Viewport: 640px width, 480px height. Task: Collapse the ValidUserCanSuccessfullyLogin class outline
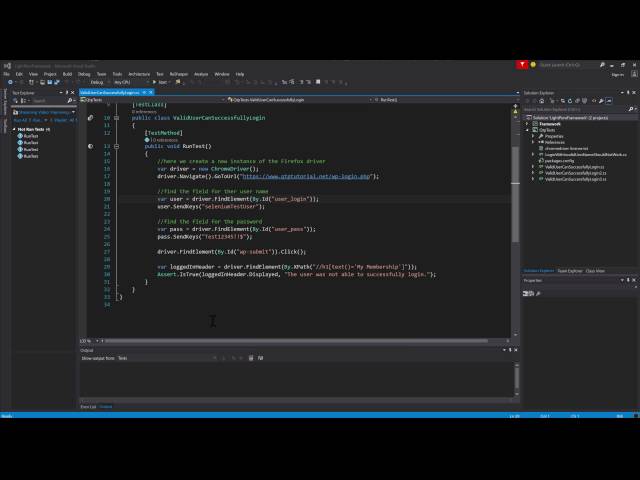click(x=116, y=118)
